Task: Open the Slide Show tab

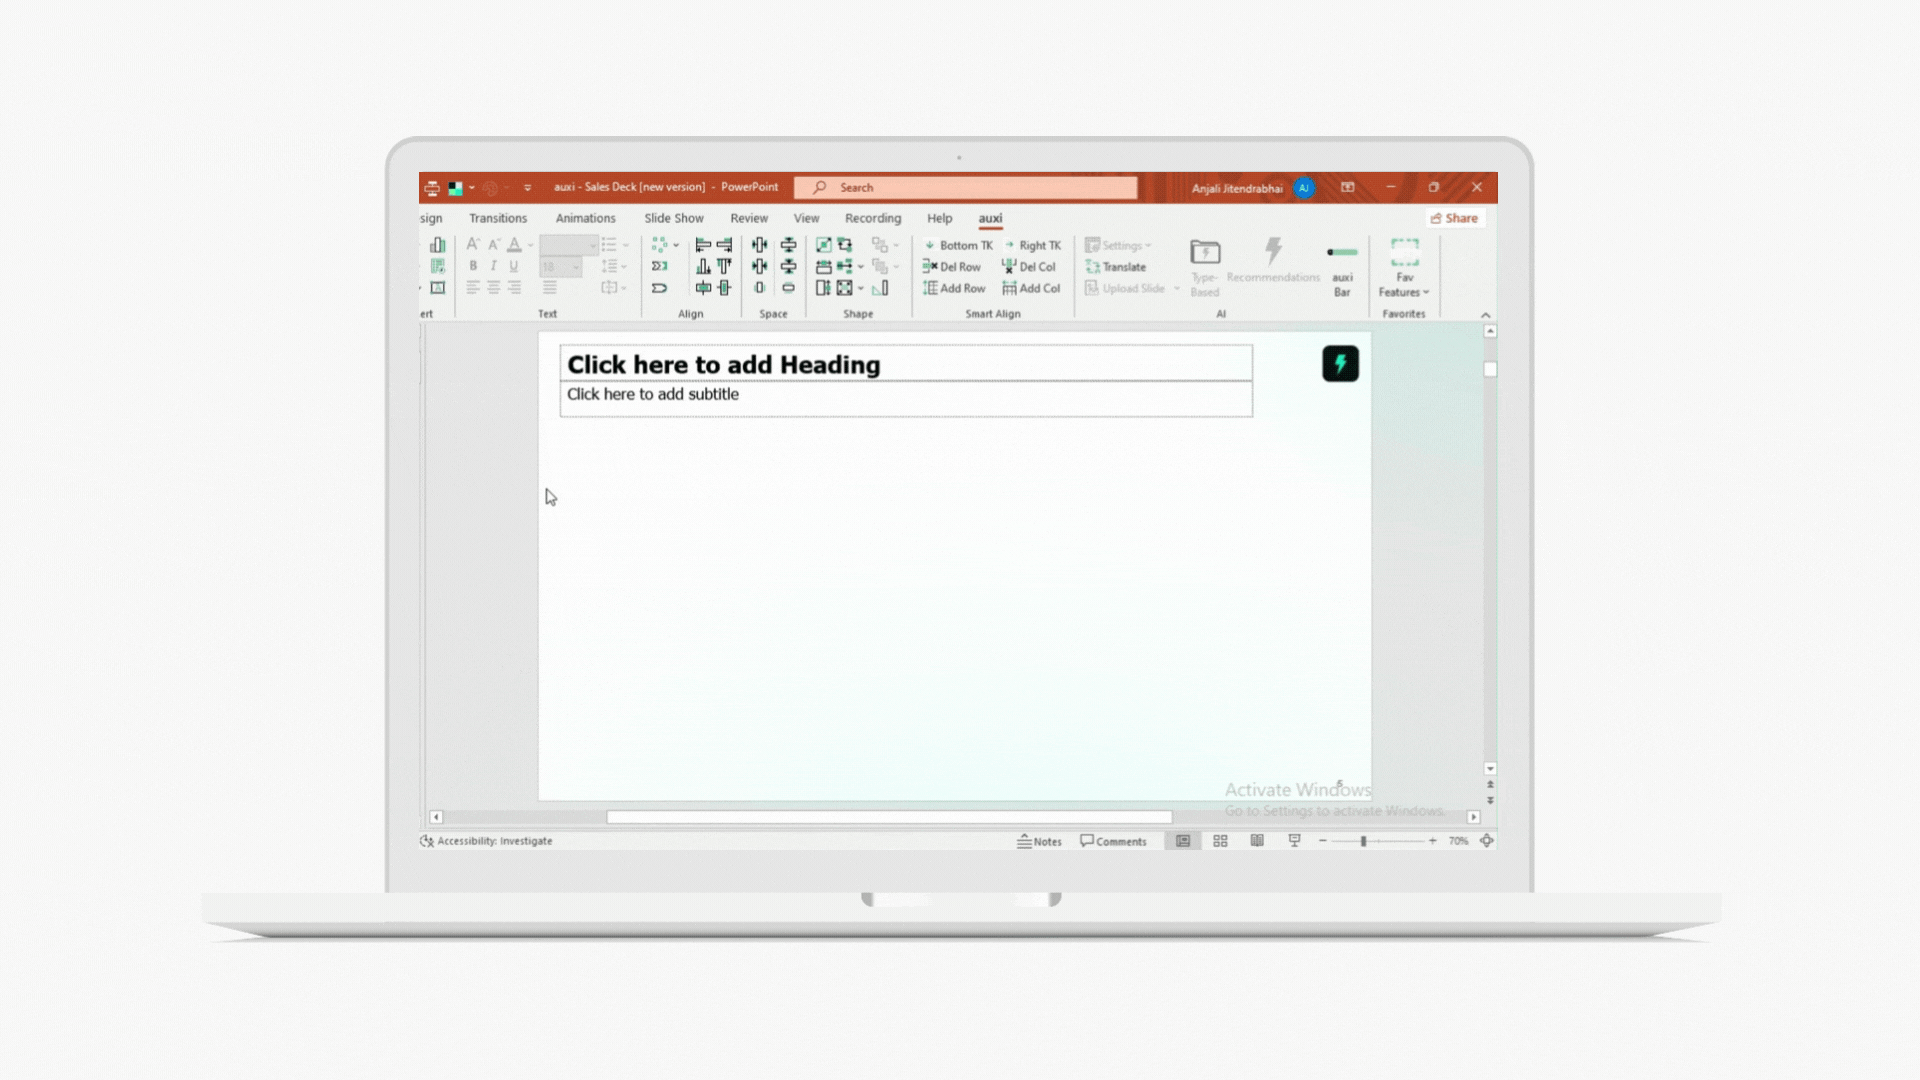Action: click(x=673, y=218)
